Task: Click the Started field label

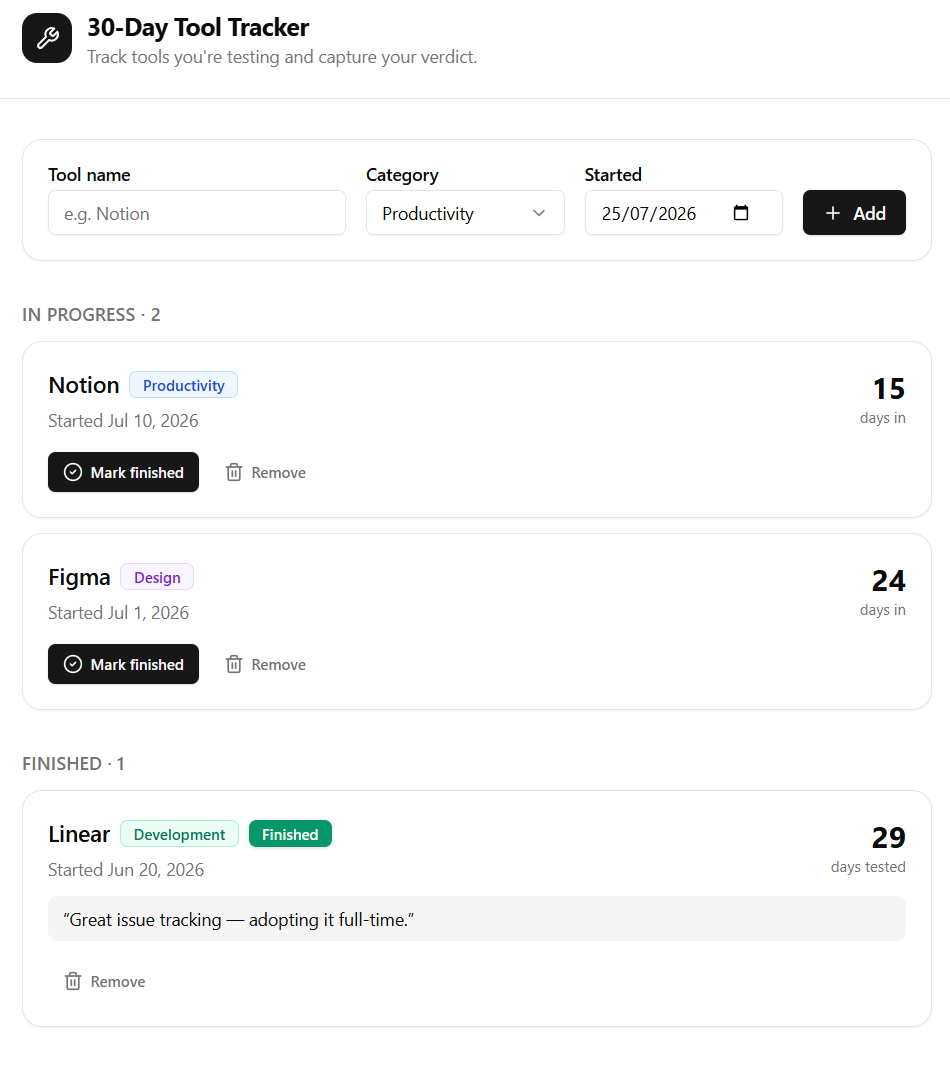Action: [613, 175]
